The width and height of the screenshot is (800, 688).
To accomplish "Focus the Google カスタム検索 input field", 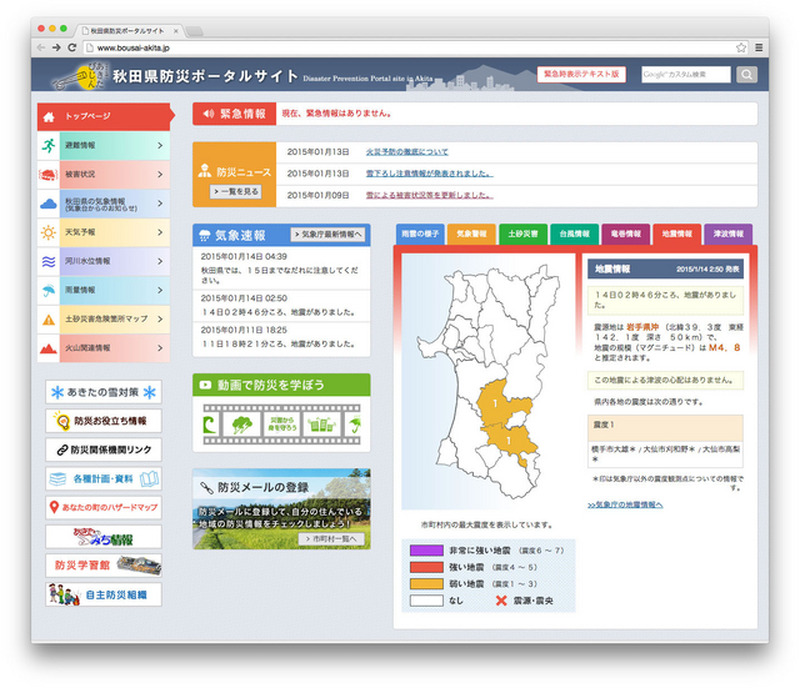I will (685, 74).
